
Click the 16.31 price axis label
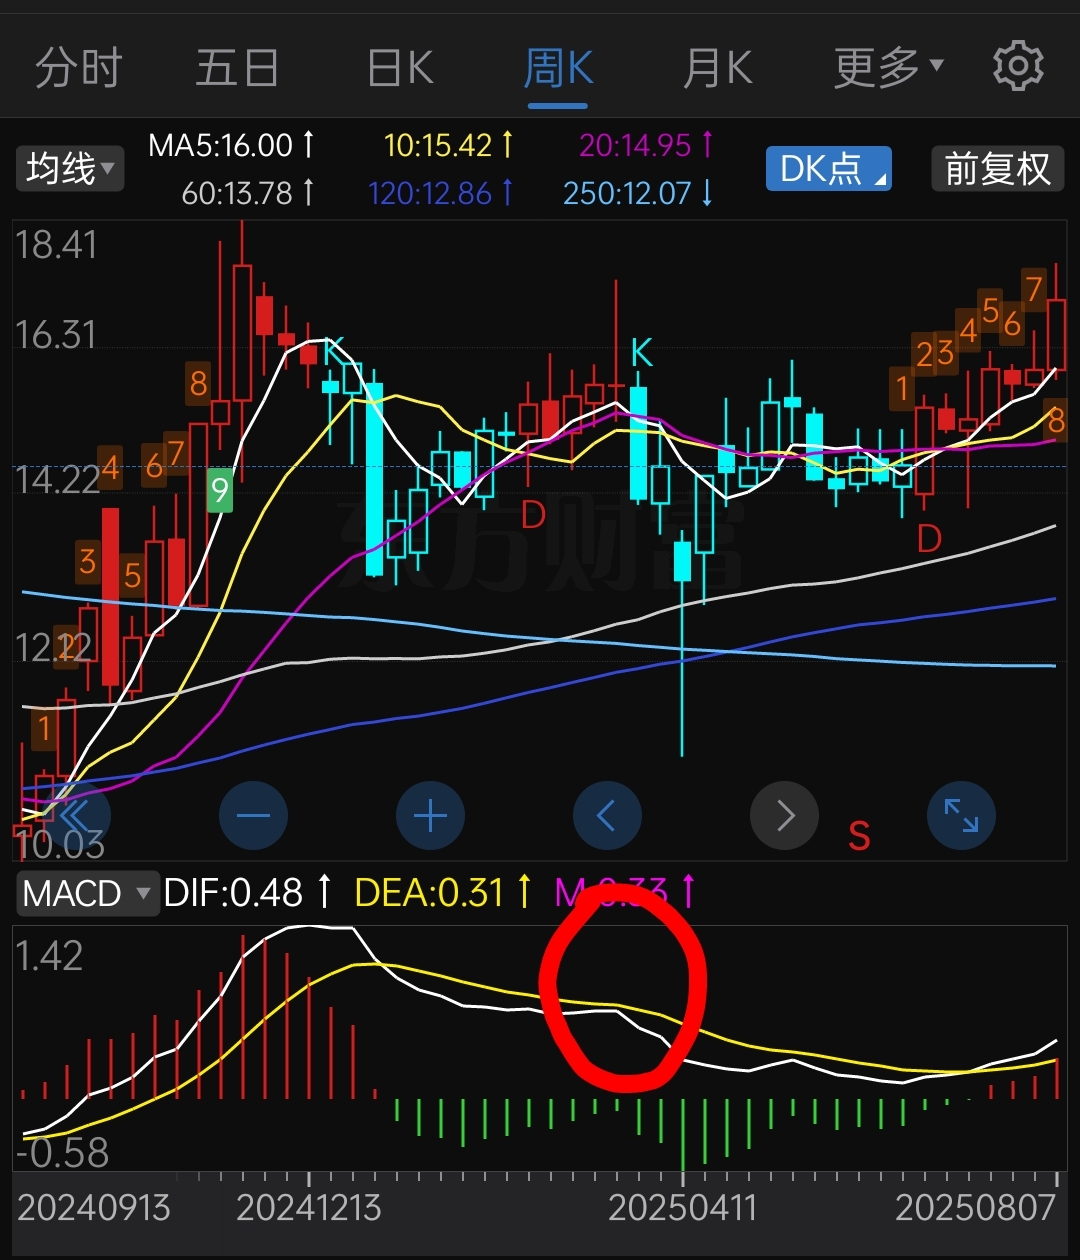pos(56,335)
